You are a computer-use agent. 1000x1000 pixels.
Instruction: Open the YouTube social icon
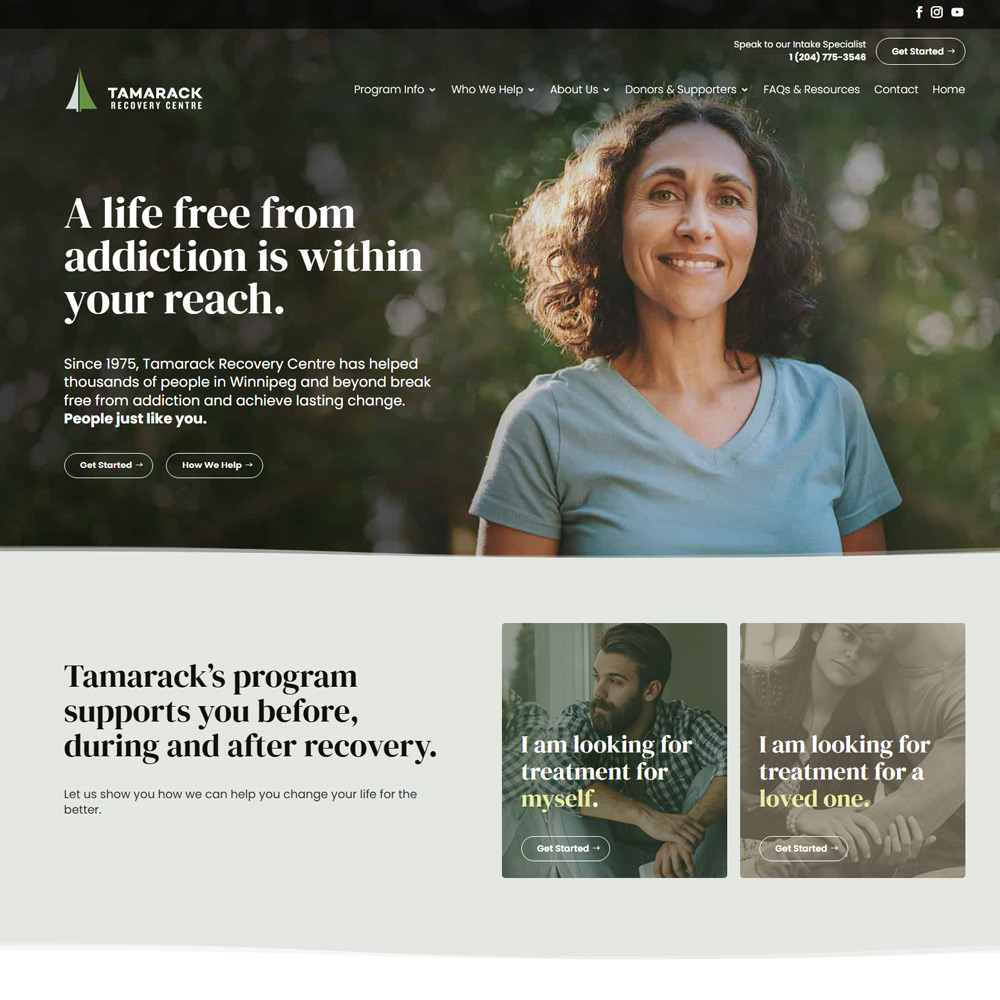click(957, 12)
